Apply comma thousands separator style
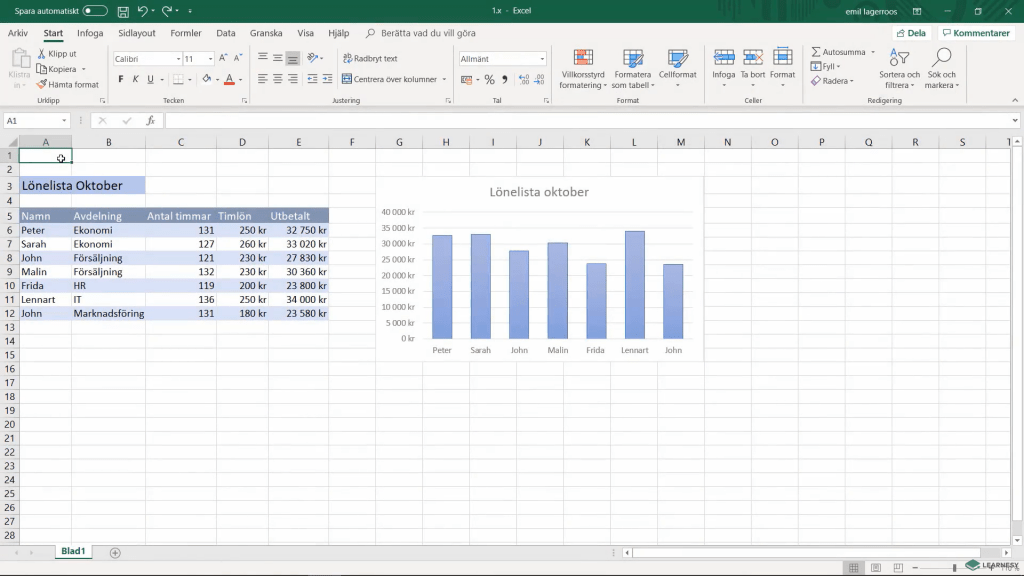The image size is (1024, 576). 505,80
